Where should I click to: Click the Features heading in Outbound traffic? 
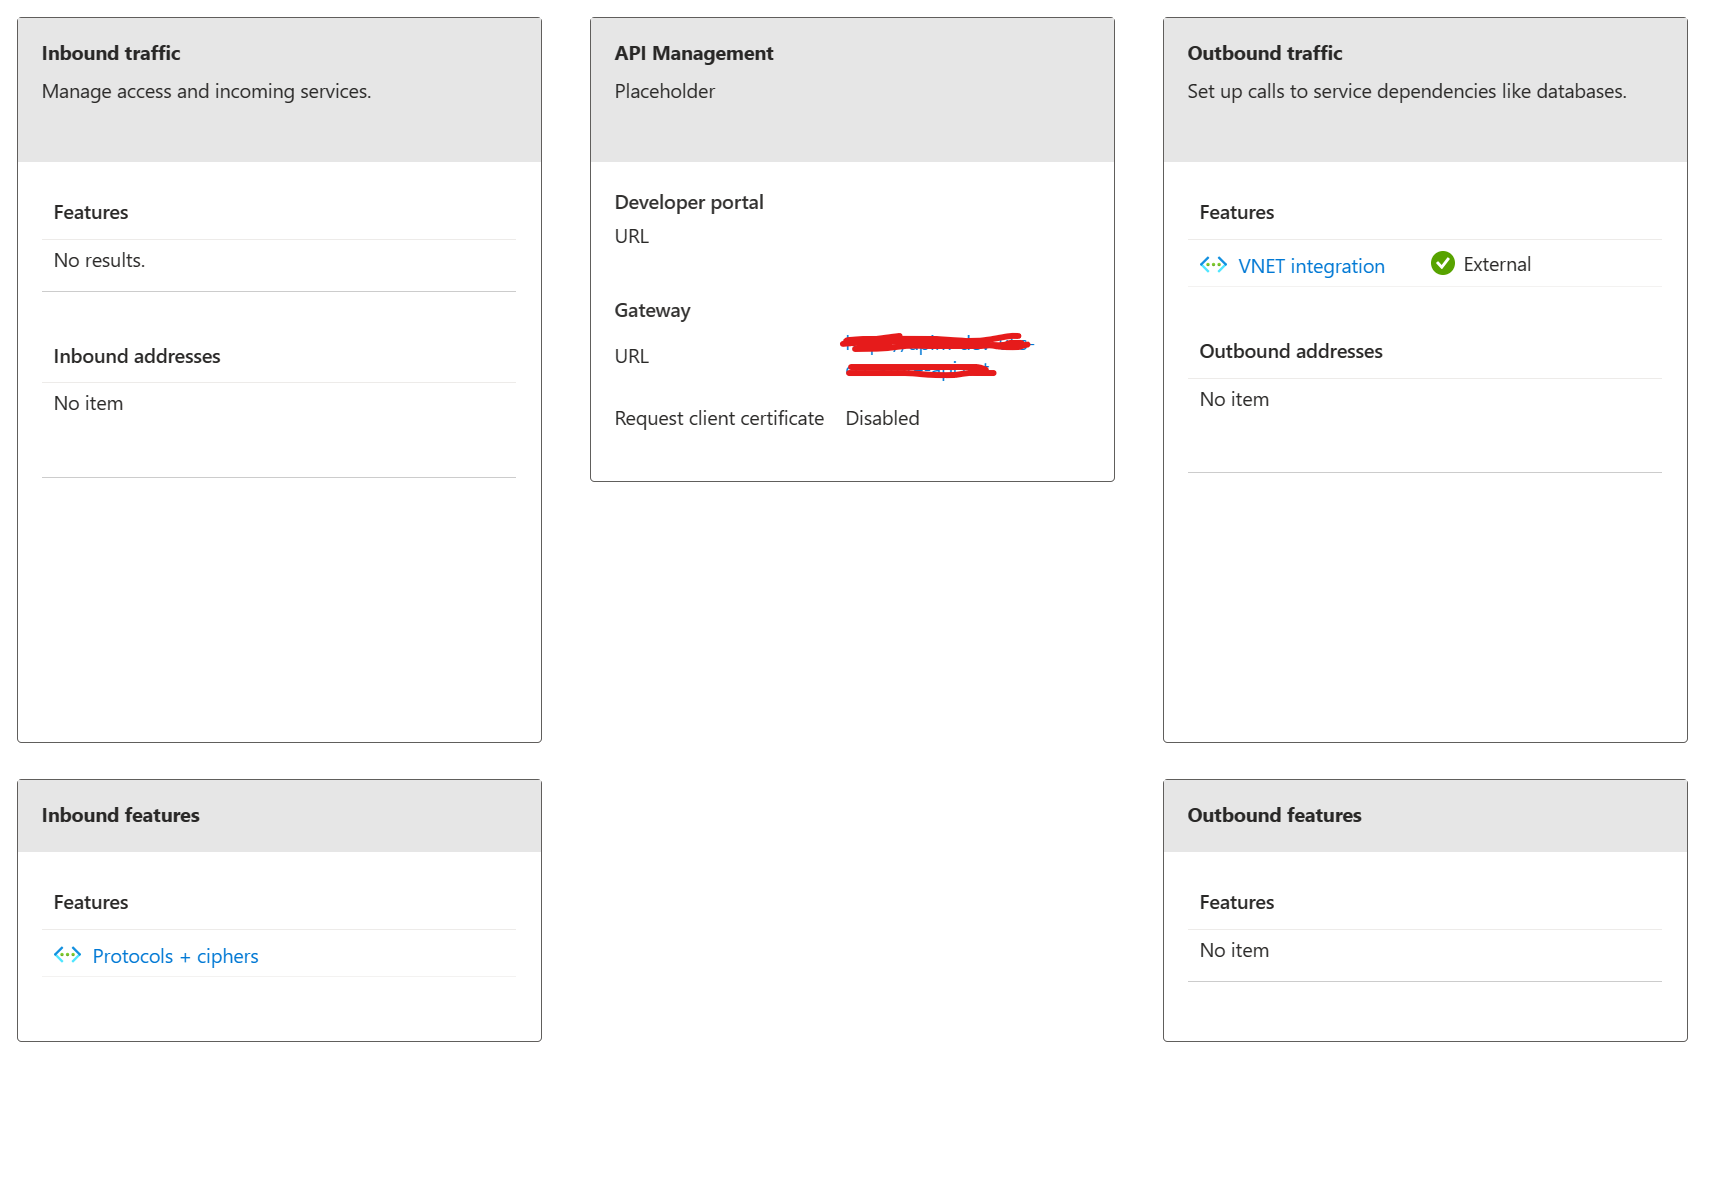(1237, 212)
